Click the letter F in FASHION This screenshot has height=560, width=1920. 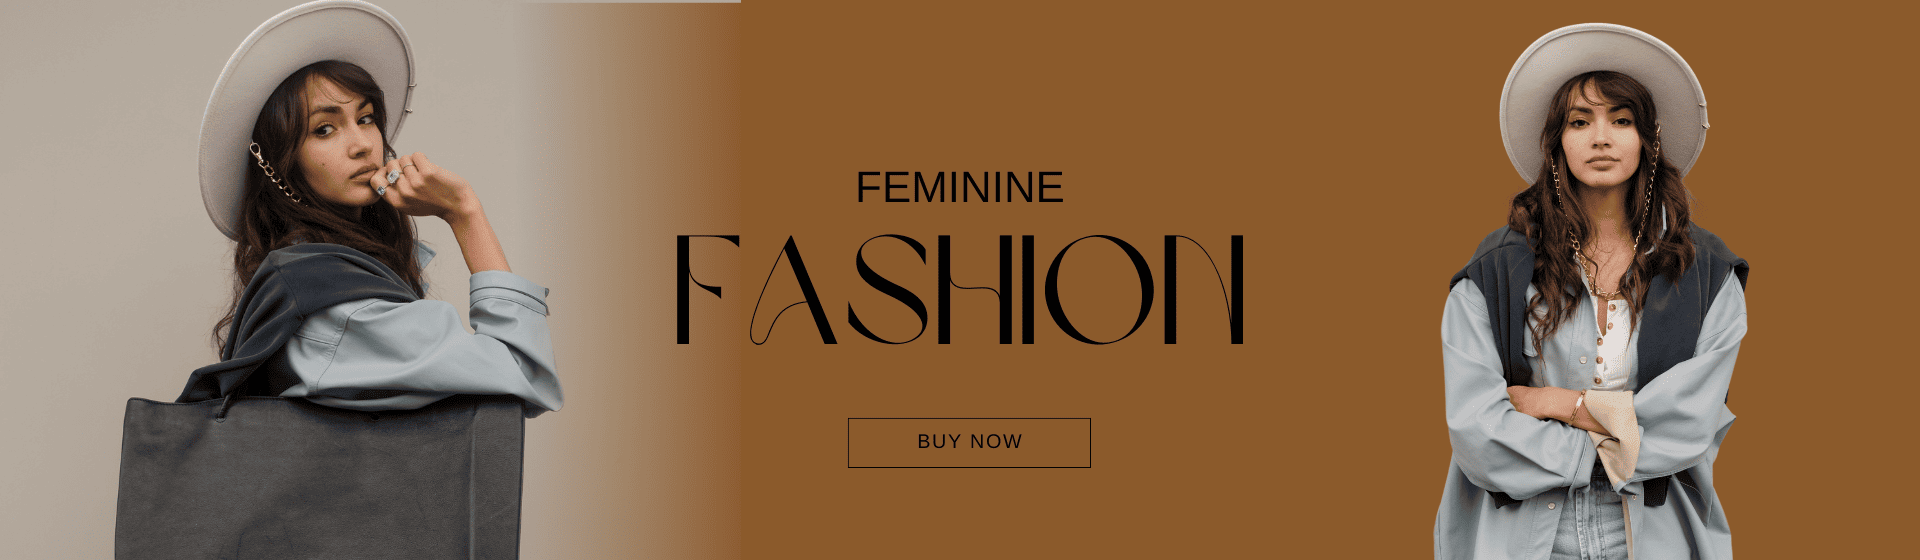point(708,290)
